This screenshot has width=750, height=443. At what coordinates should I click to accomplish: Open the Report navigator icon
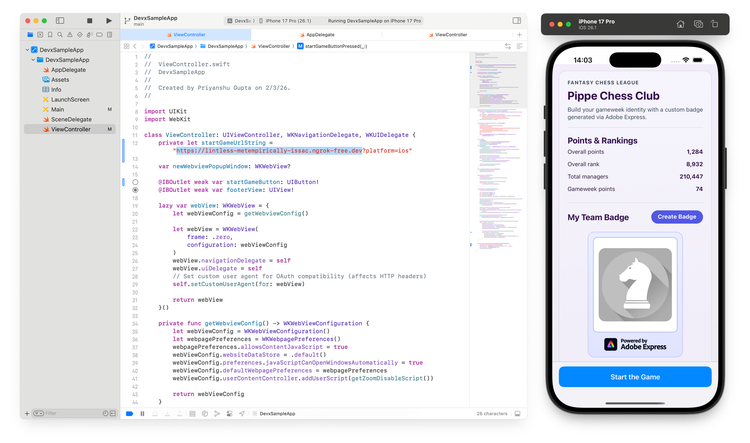(110, 34)
